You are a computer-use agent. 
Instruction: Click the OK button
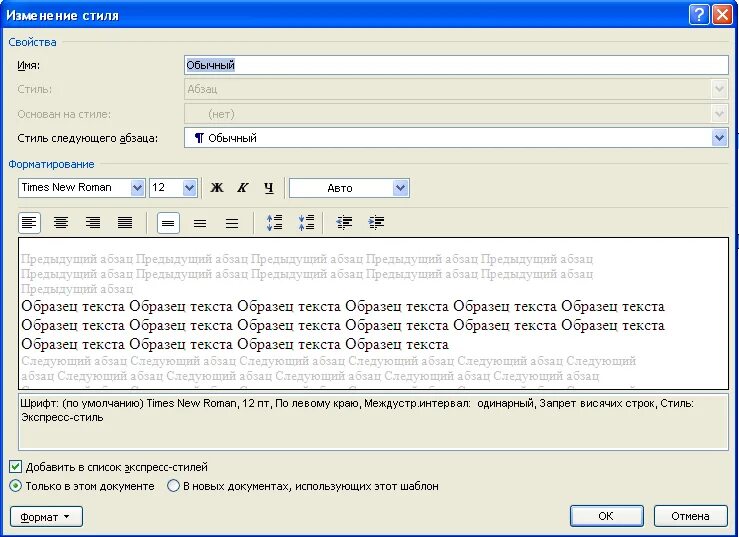click(x=606, y=516)
